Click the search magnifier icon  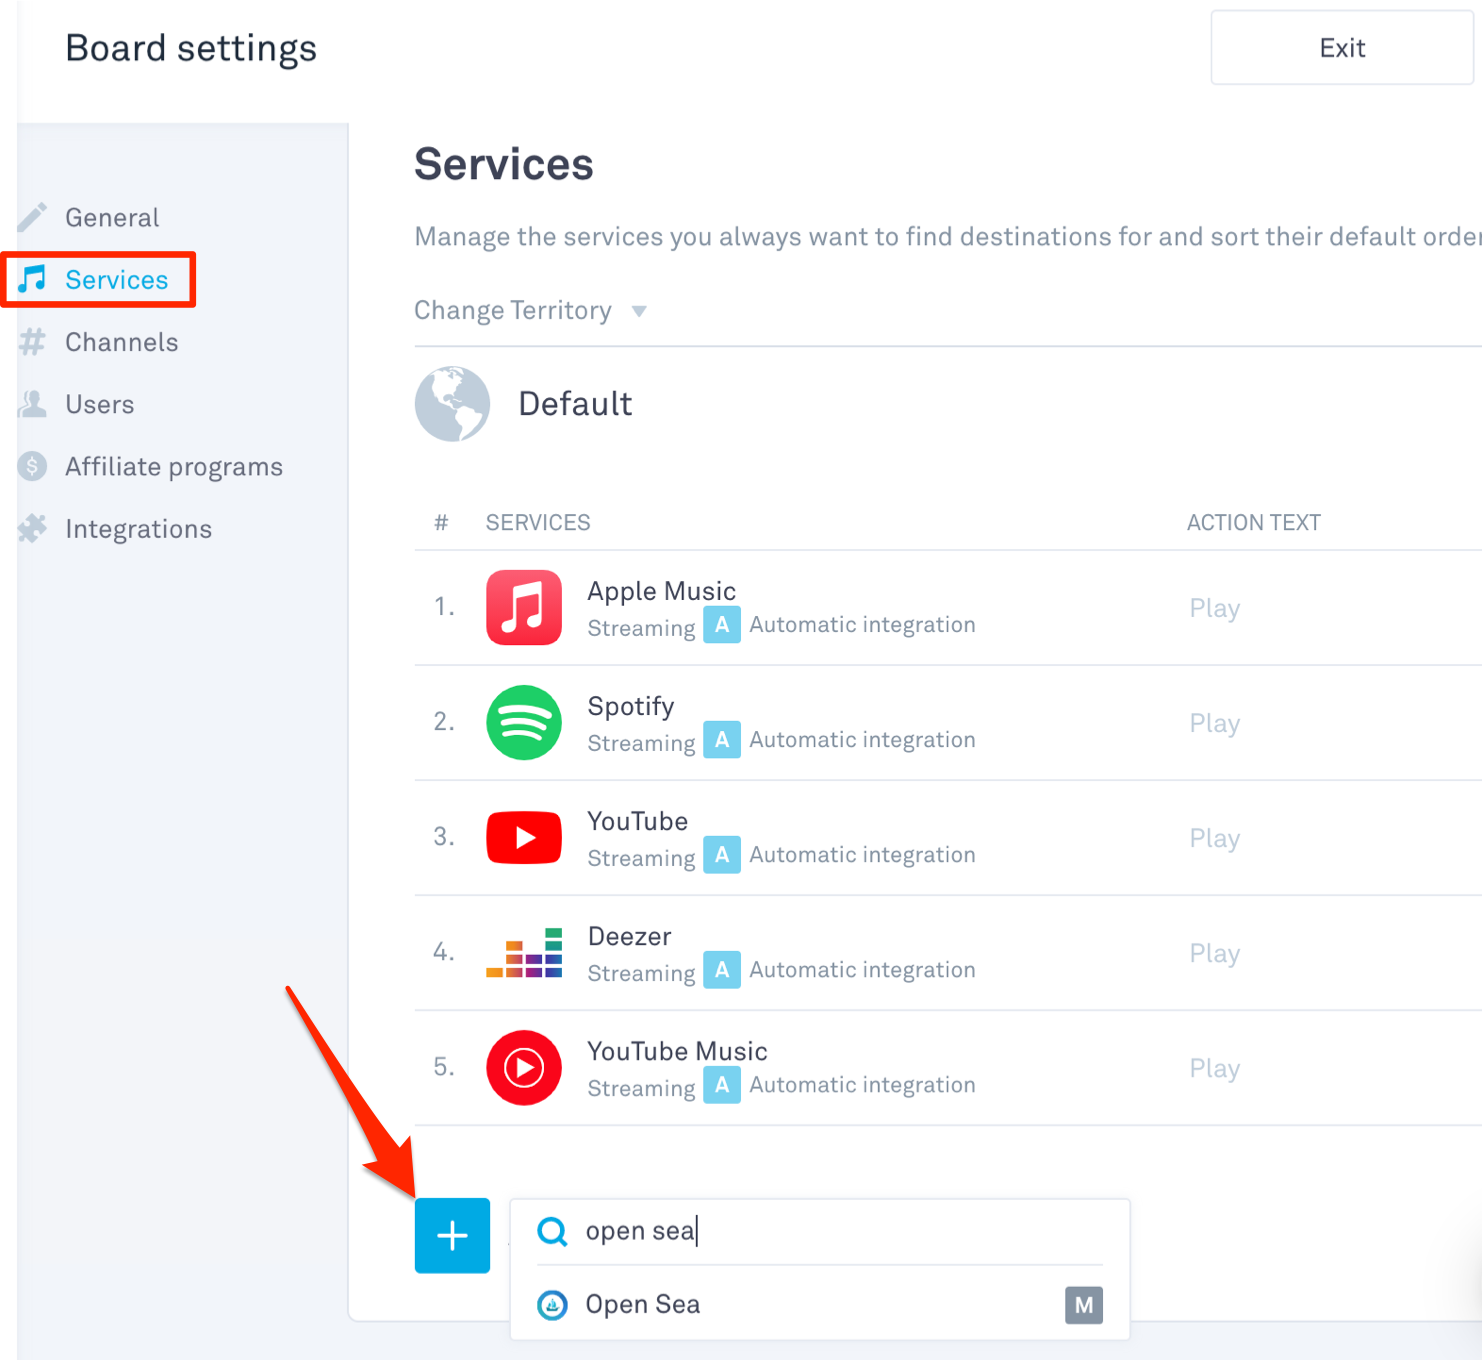pos(552,1231)
